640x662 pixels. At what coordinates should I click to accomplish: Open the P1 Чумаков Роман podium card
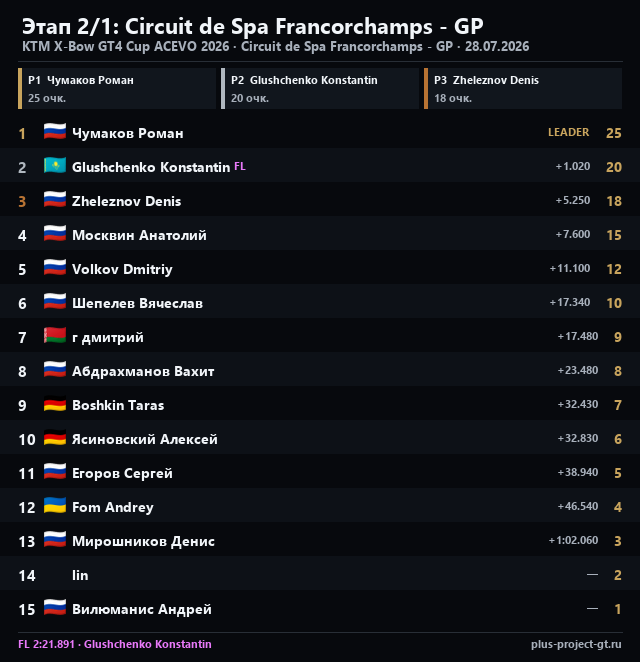(117, 89)
